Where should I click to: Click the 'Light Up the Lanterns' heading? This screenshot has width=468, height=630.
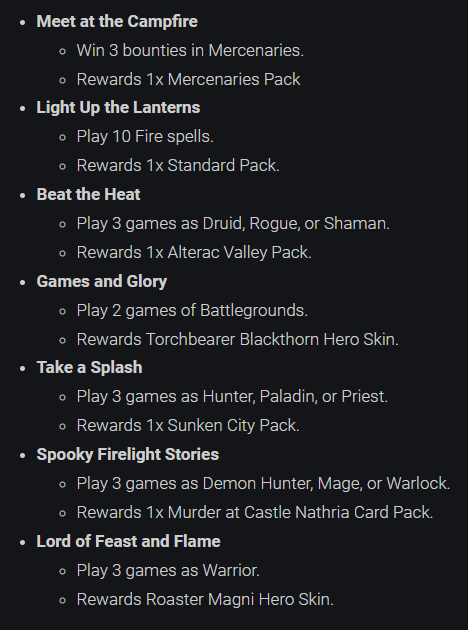tap(118, 108)
